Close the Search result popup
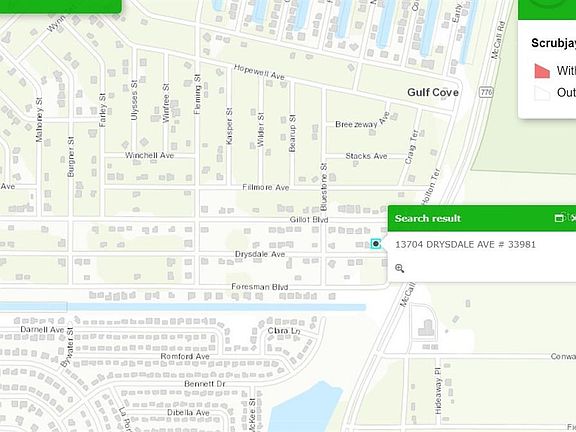576x432 pixels. pyautogui.click(x=573, y=218)
